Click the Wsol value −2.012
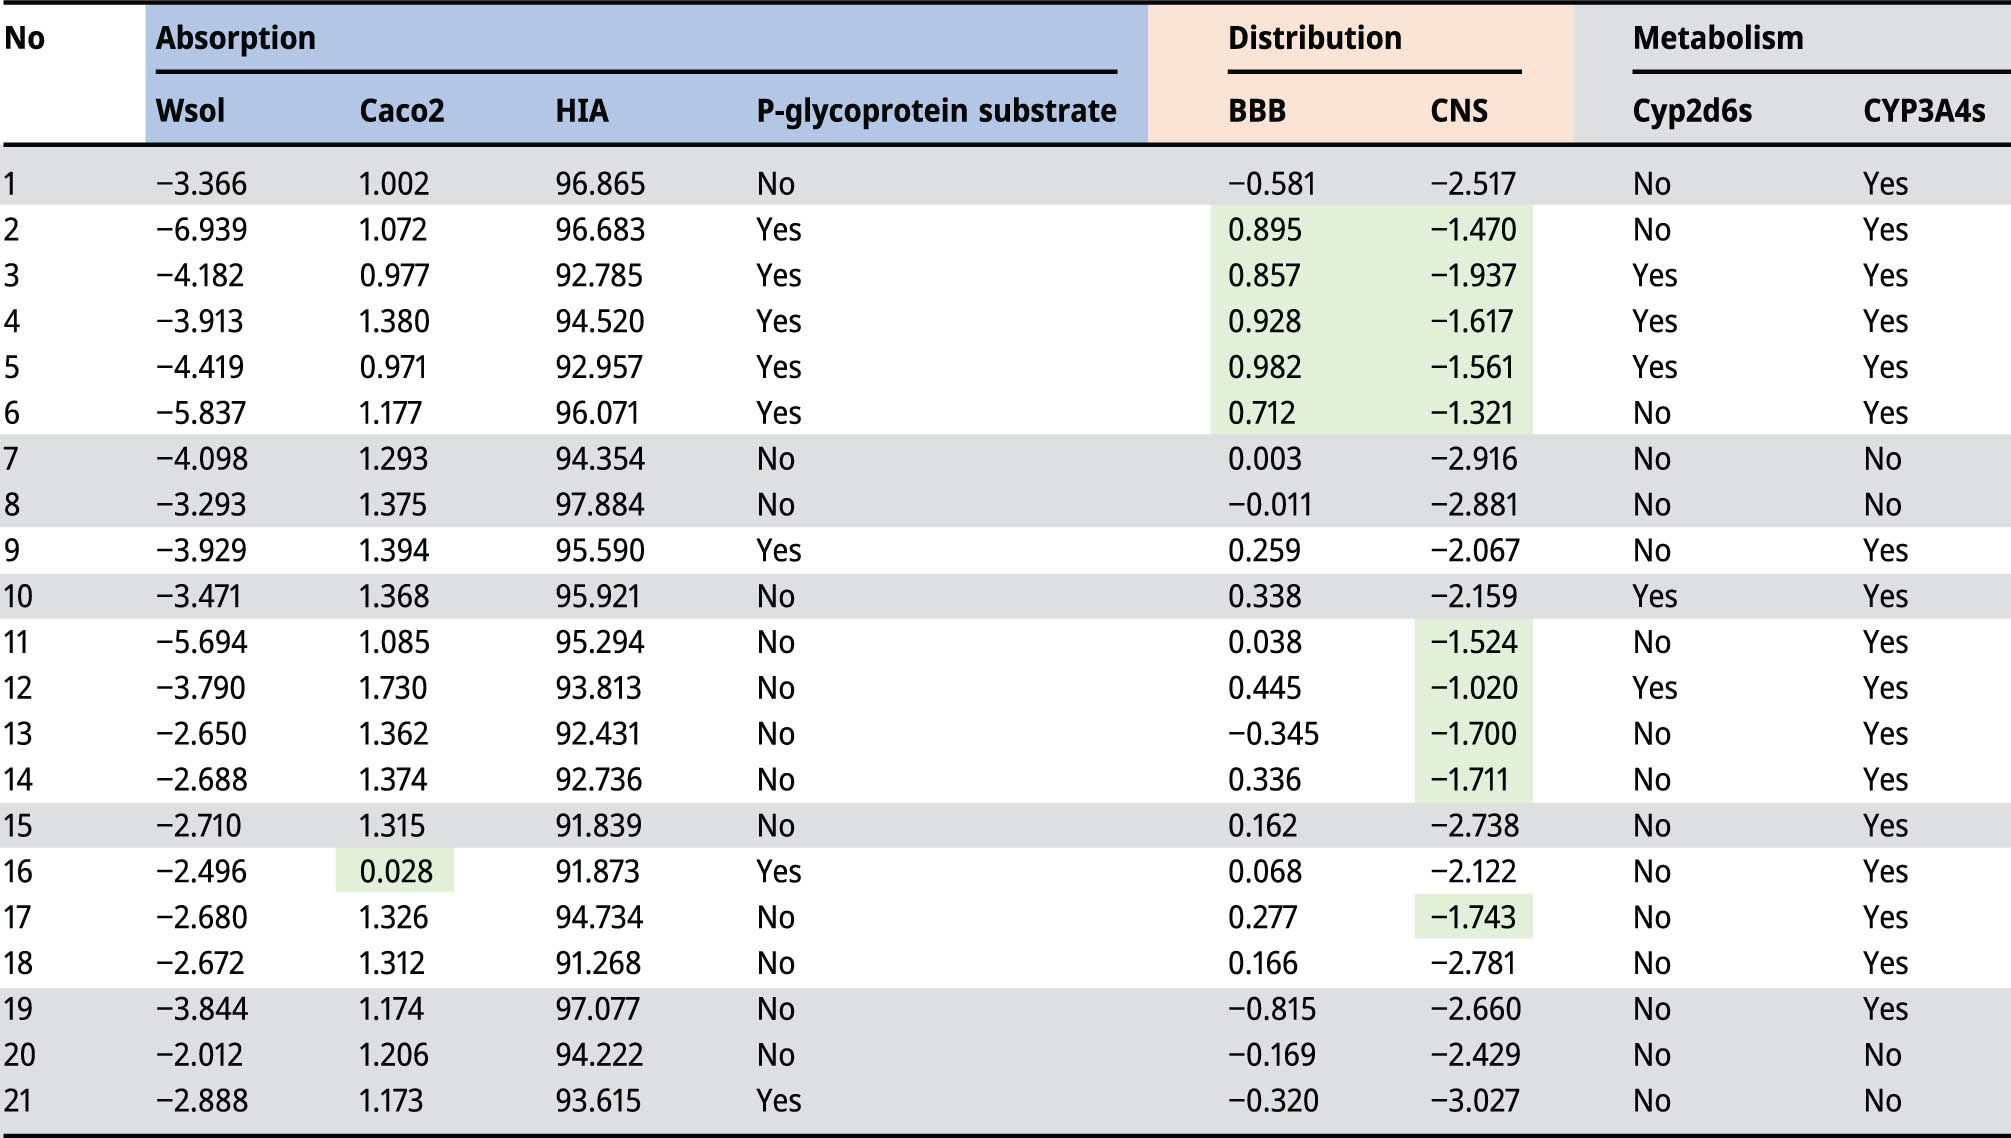Image resolution: width=2011 pixels, height=1138 pixels. tap(201, 1055)
